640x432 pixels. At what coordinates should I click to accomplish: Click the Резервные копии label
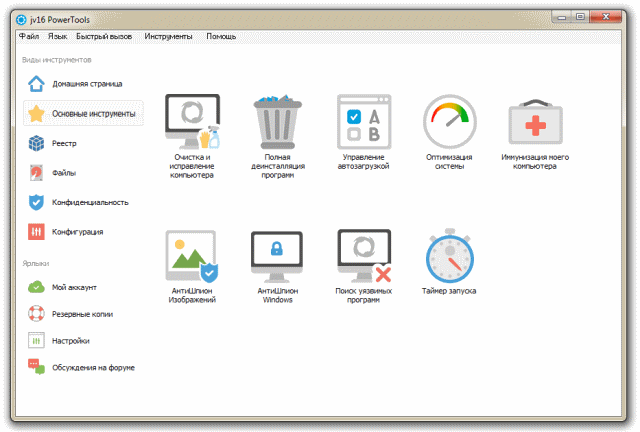(82, 314)
